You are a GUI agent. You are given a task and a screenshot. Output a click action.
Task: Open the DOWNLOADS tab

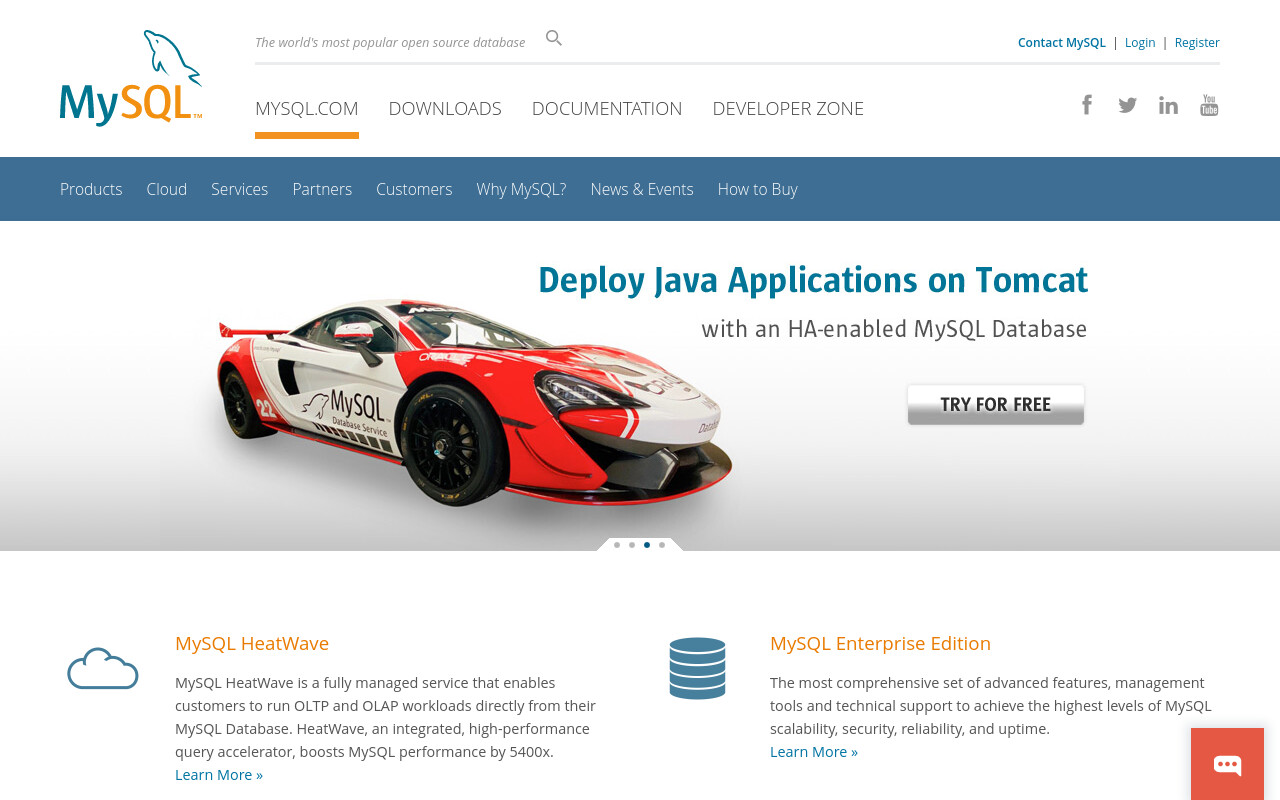pyautogui.click(x=445, y=108)
